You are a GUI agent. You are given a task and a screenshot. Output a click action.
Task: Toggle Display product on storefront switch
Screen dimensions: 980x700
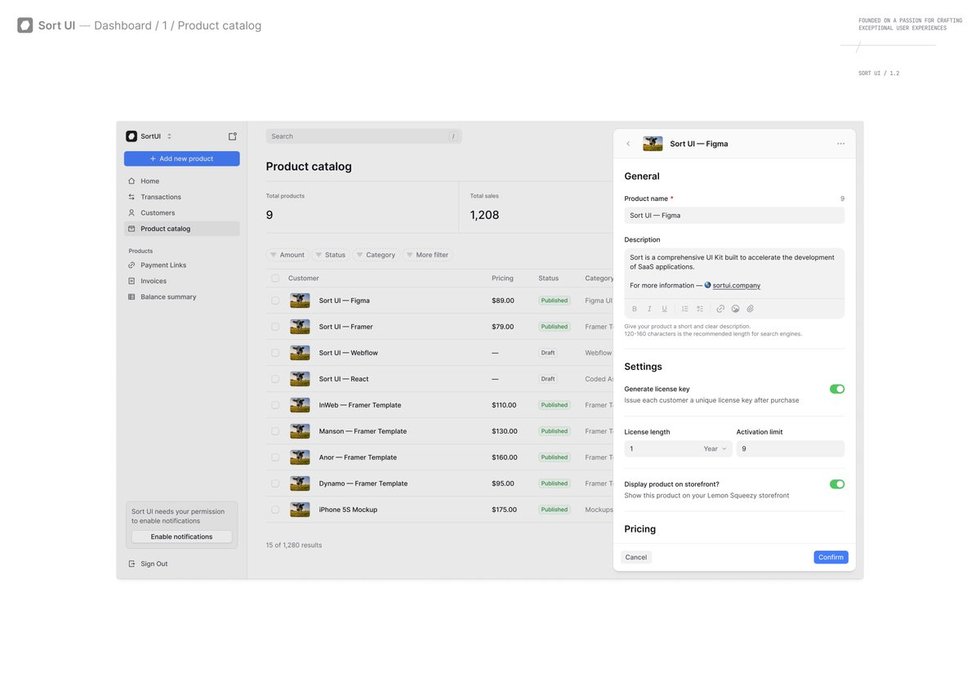coord(837,484)
